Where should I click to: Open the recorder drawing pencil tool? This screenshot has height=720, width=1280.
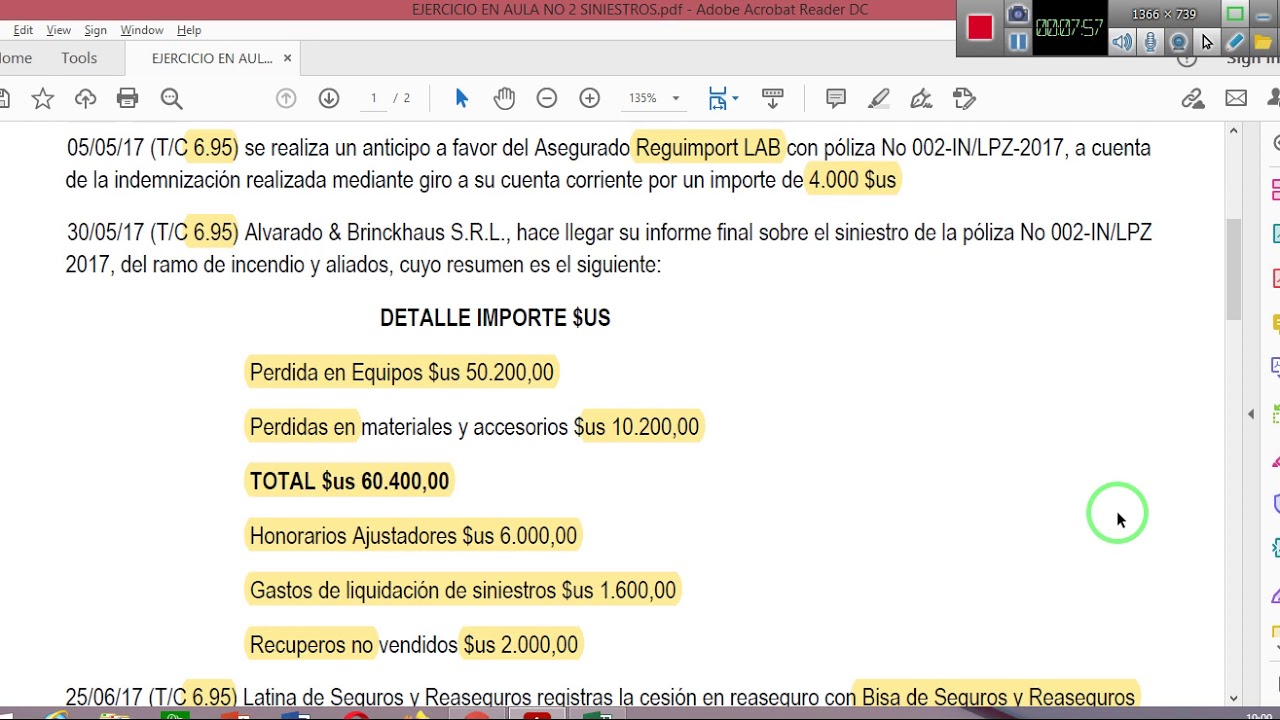pos(1235,42)
